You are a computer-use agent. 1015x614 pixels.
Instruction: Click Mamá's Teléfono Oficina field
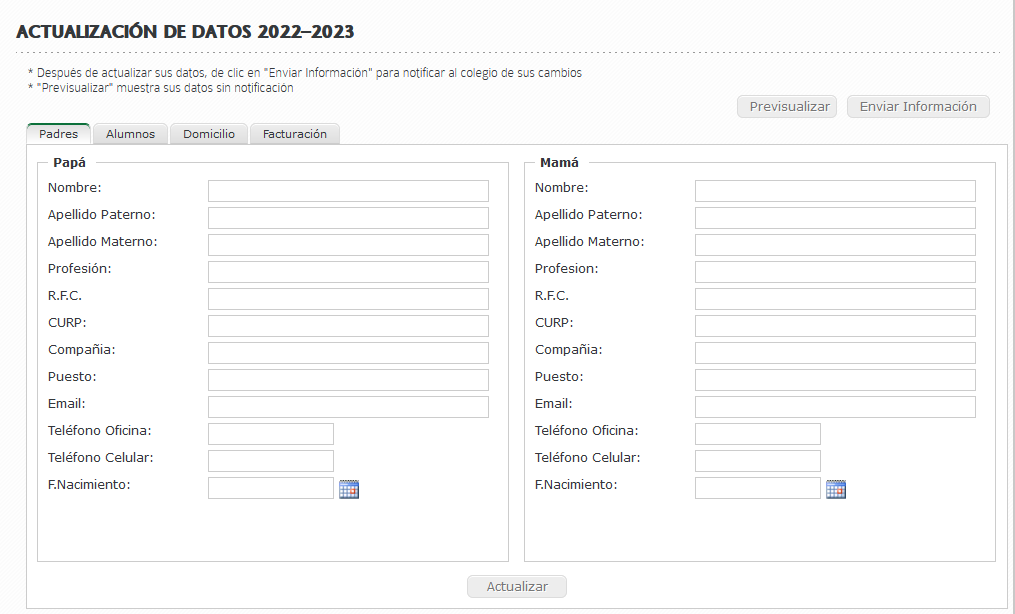(758, 434)
